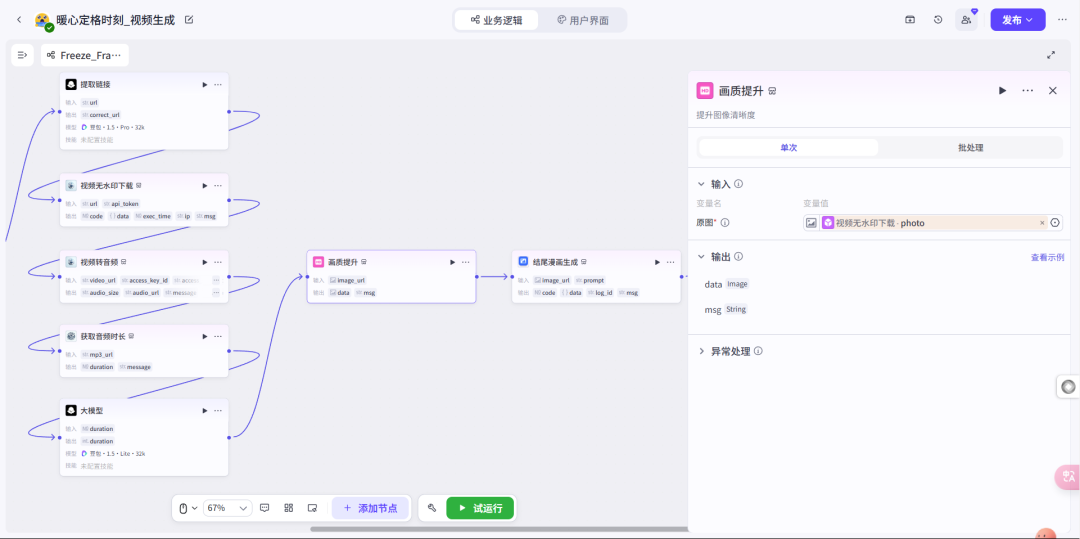
Task: Open more options on the 获取音频时长 node
Action: [x=218, y=337]
